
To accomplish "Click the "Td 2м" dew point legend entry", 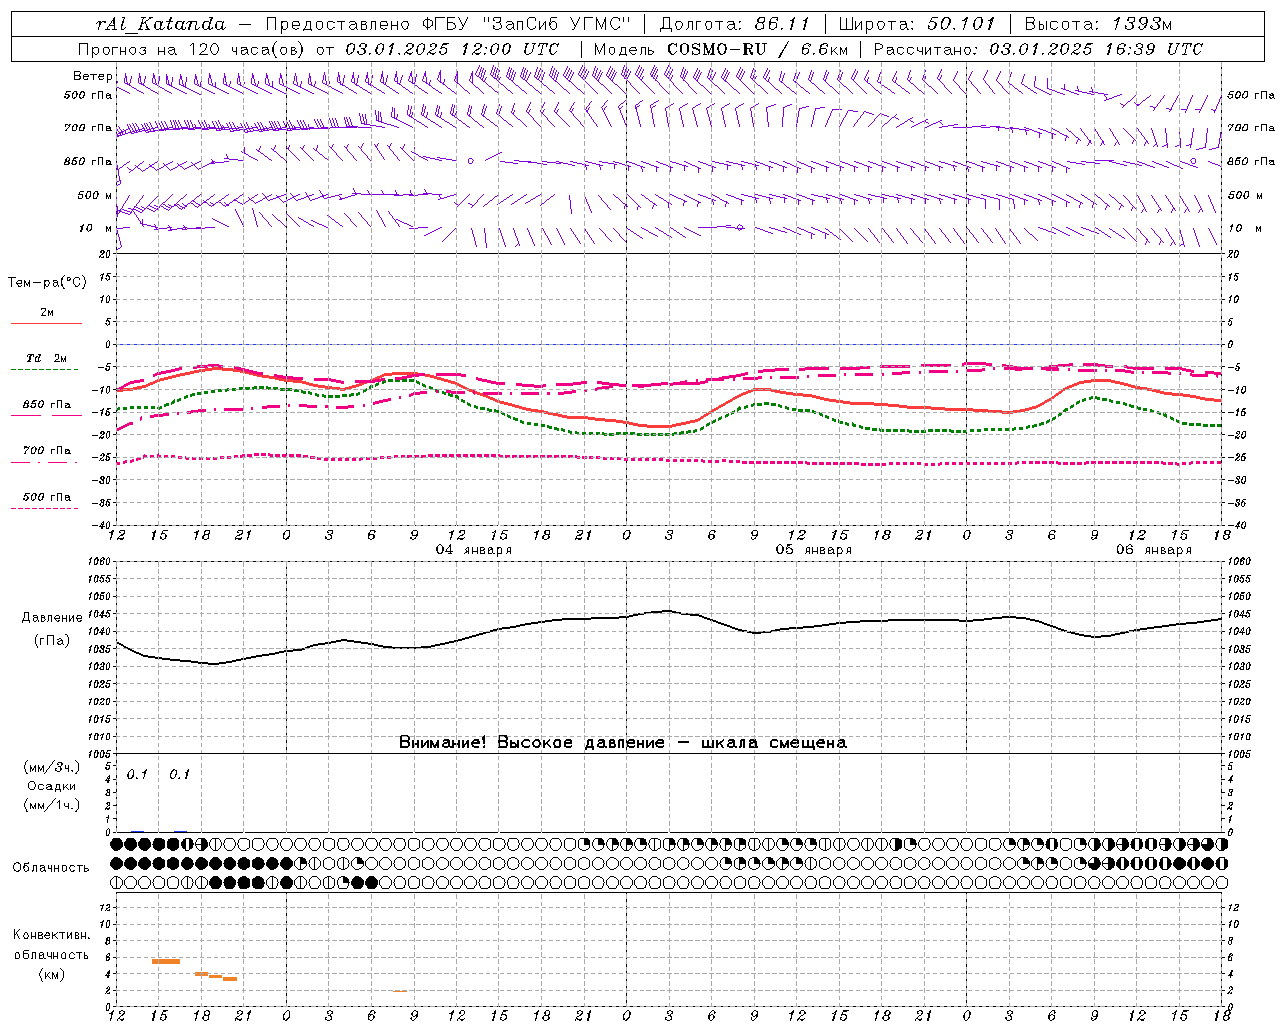I will 47,358.
